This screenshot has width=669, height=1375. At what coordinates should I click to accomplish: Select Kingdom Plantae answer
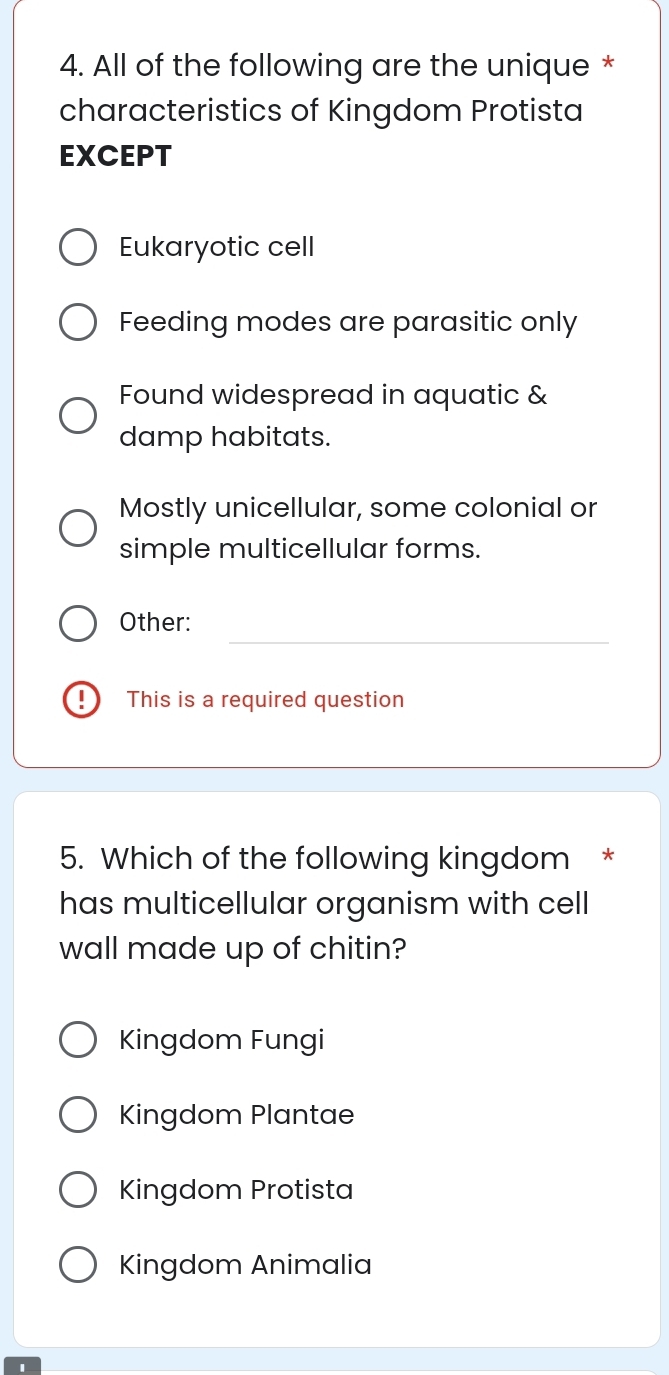[x=78, y=1114]
